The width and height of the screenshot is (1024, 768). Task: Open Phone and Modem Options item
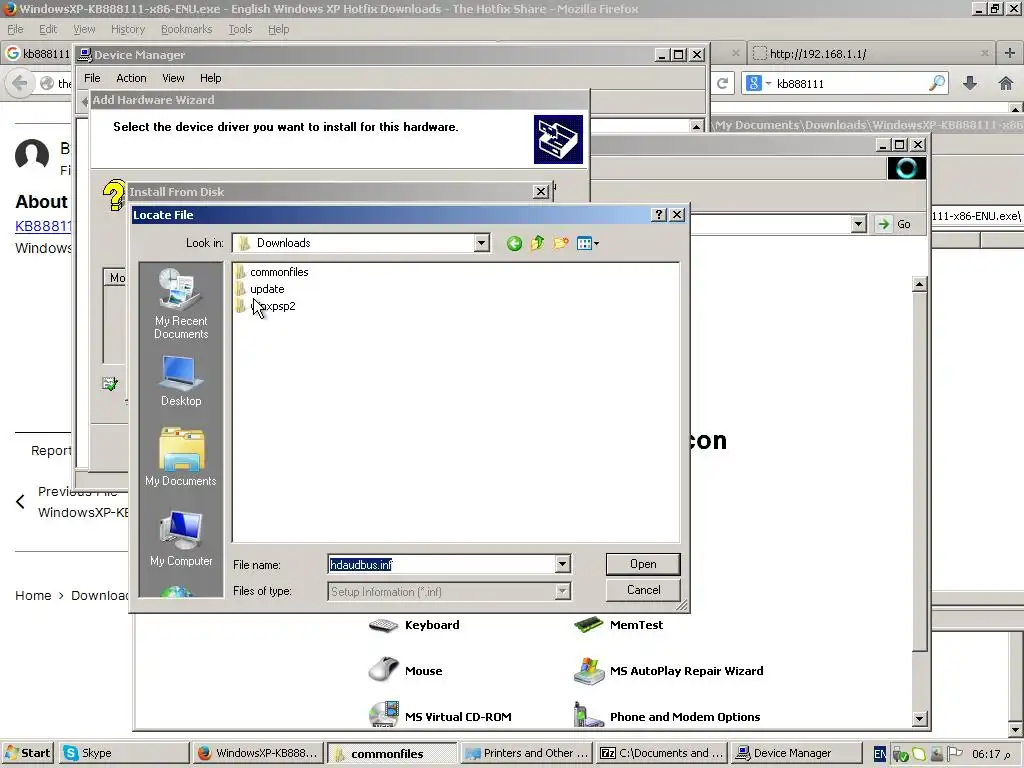click(666, 716)
